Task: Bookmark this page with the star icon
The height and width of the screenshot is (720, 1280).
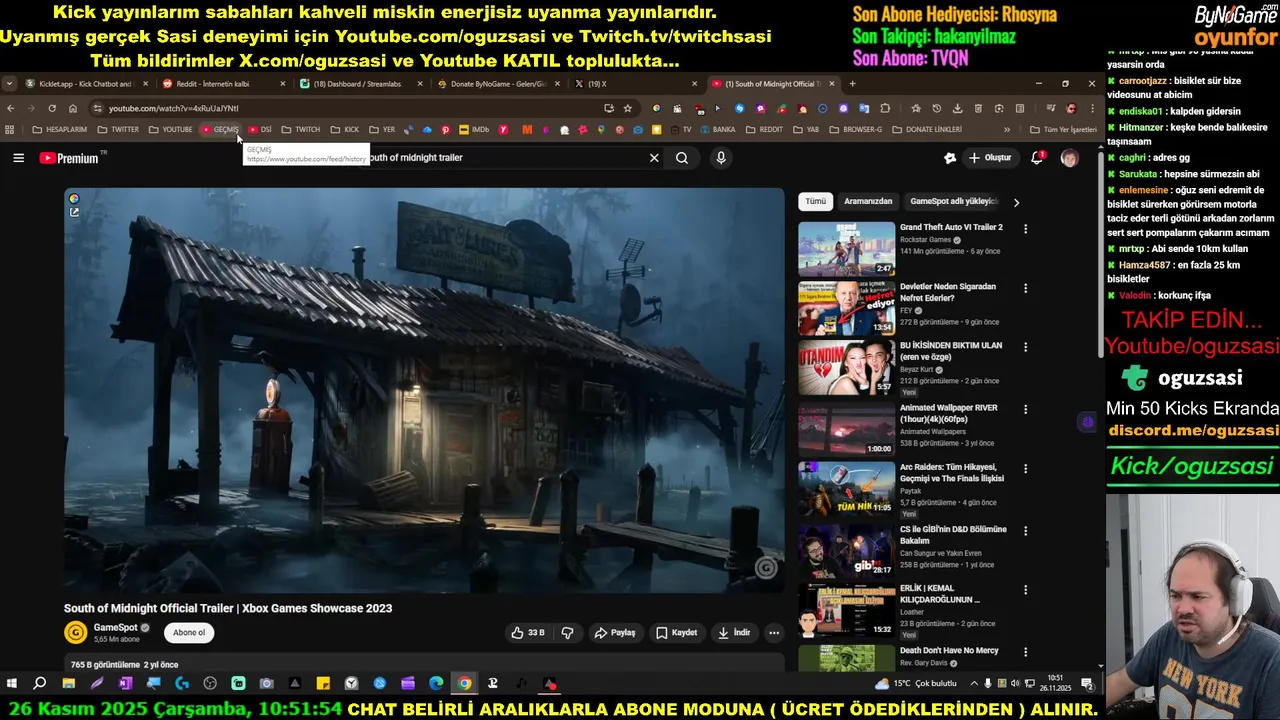Action: coord(628,108)
